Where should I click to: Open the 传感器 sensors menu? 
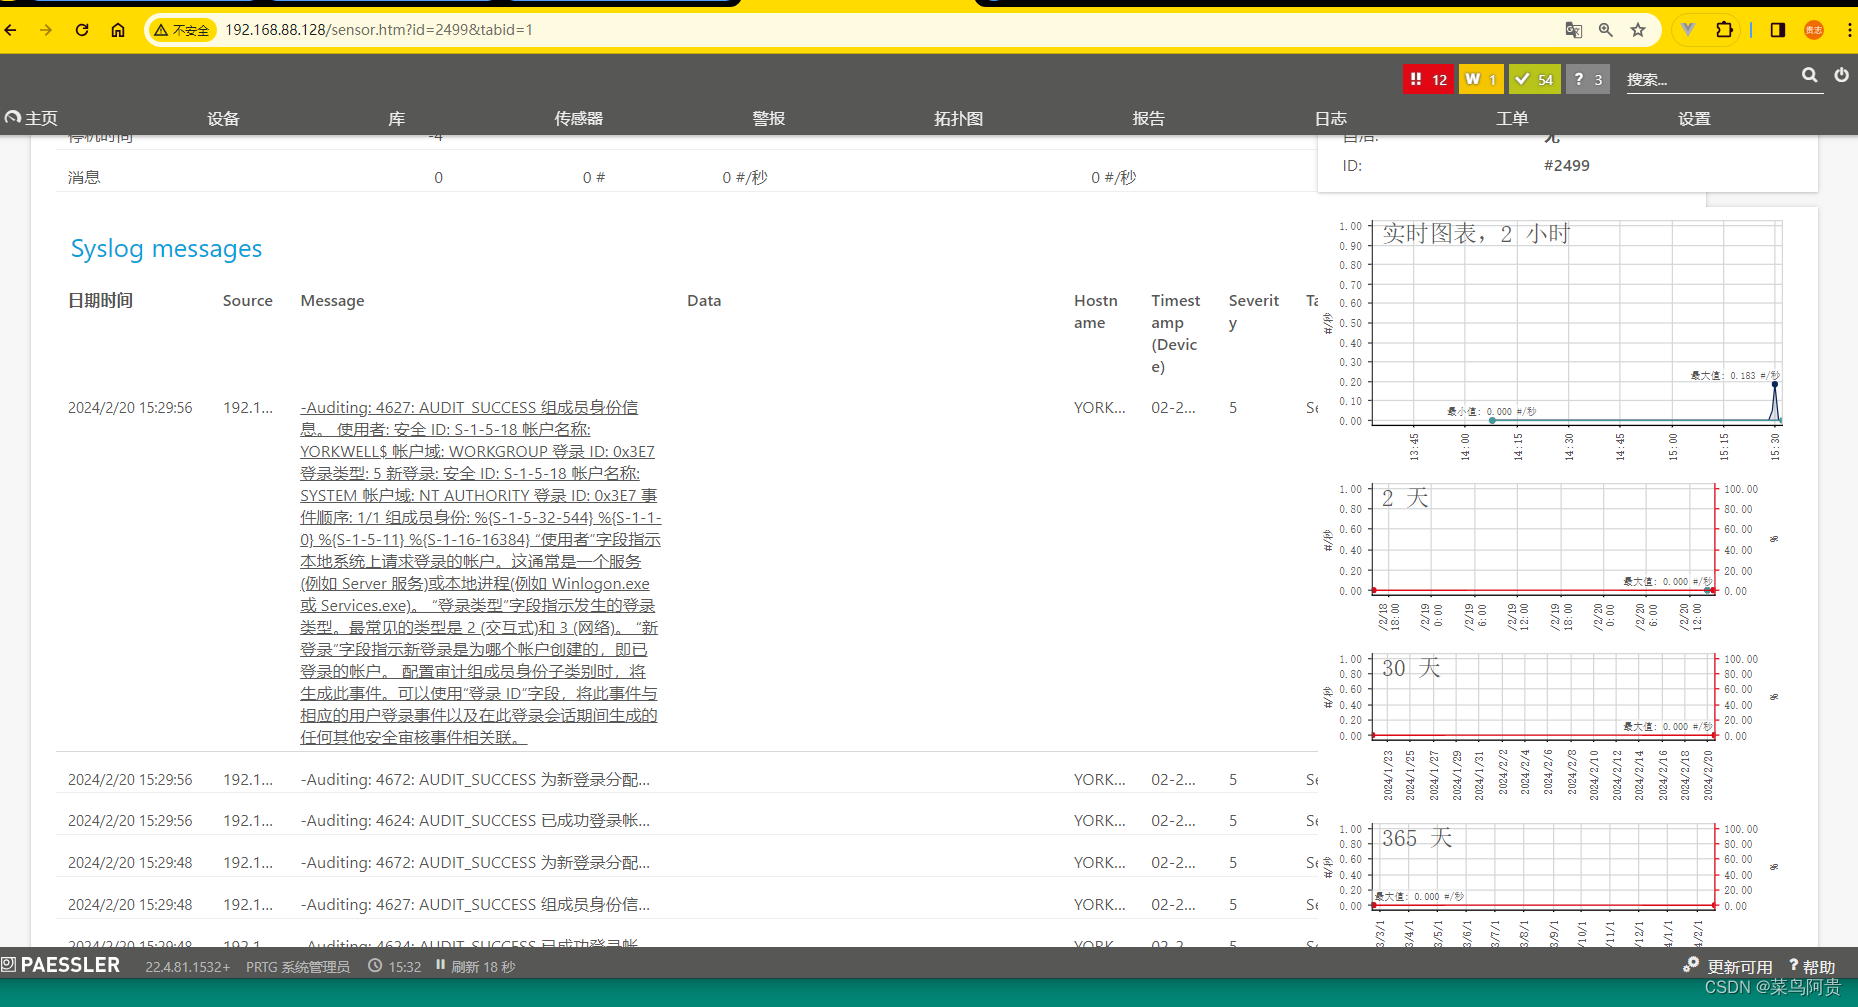[578, 118]
